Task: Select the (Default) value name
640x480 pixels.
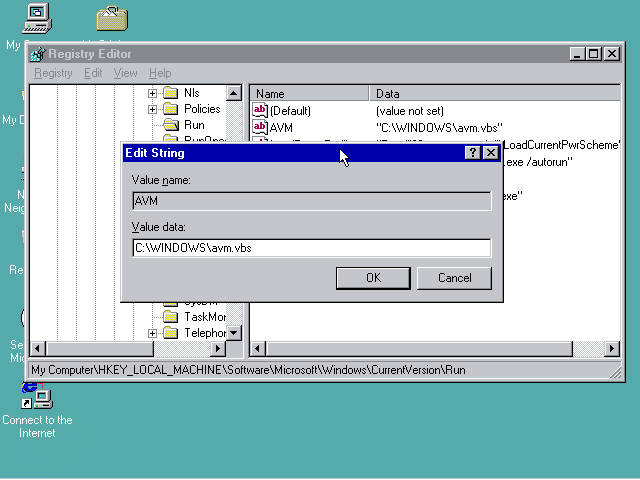Action: [290, 111]
